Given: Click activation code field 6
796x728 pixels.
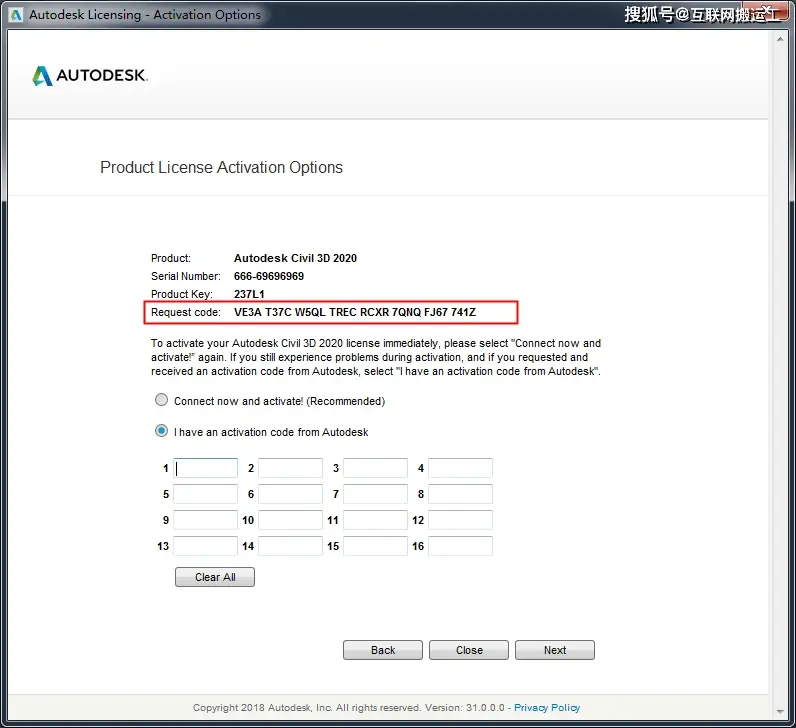Looking at the screenshot, I should pos(290,494).
